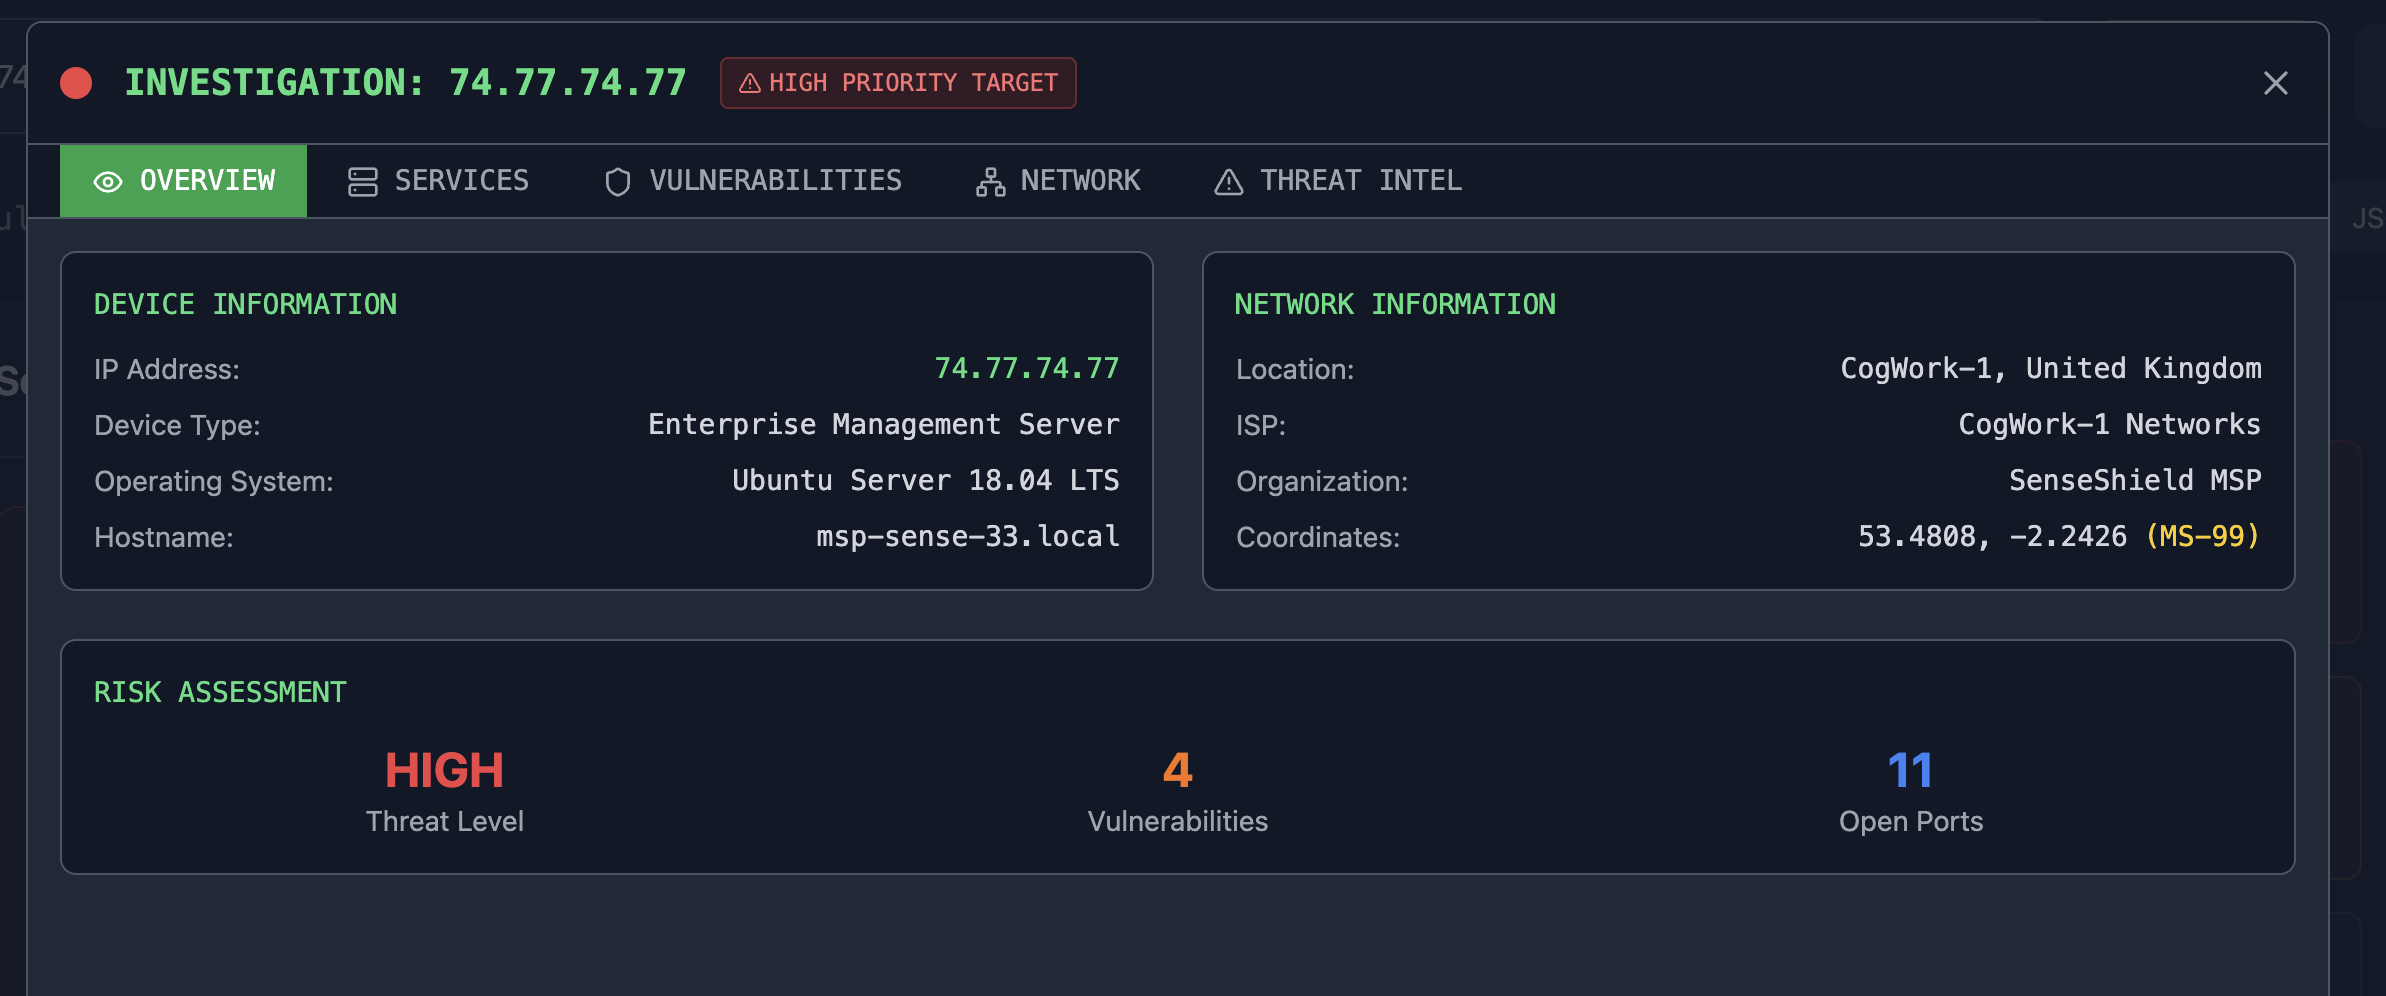Click the warning triangle beside Threat Intel
2386x996 pixels.
[x=1228, y=181]
